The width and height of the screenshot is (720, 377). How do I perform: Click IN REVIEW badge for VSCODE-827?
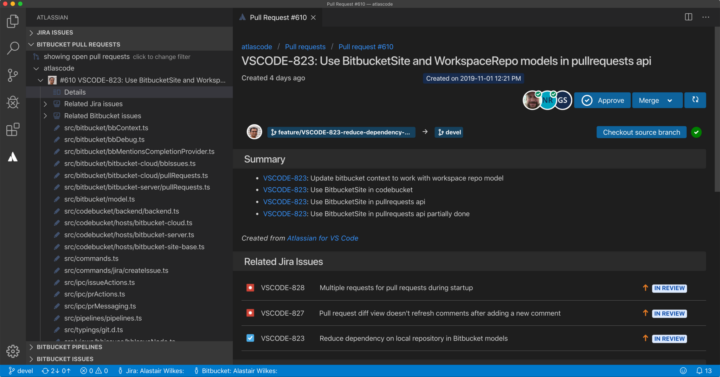669,314
